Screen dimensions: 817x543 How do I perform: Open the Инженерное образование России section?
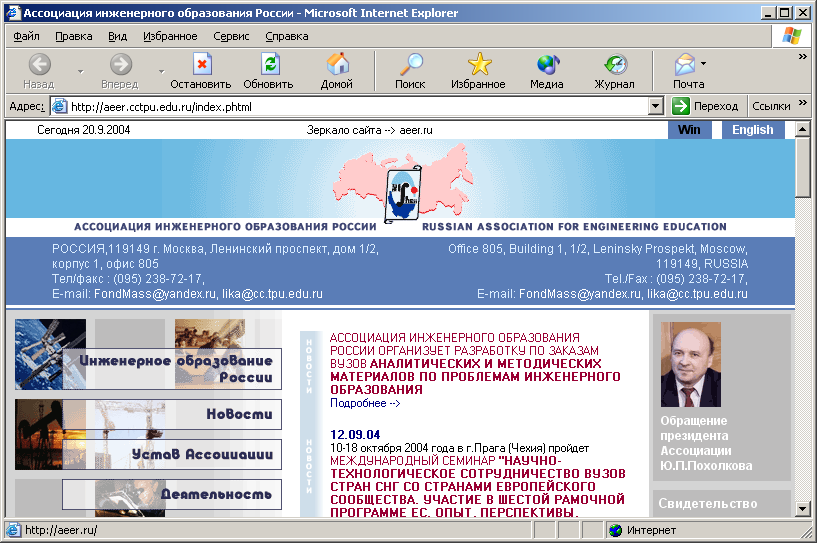[x=172, y=369]
